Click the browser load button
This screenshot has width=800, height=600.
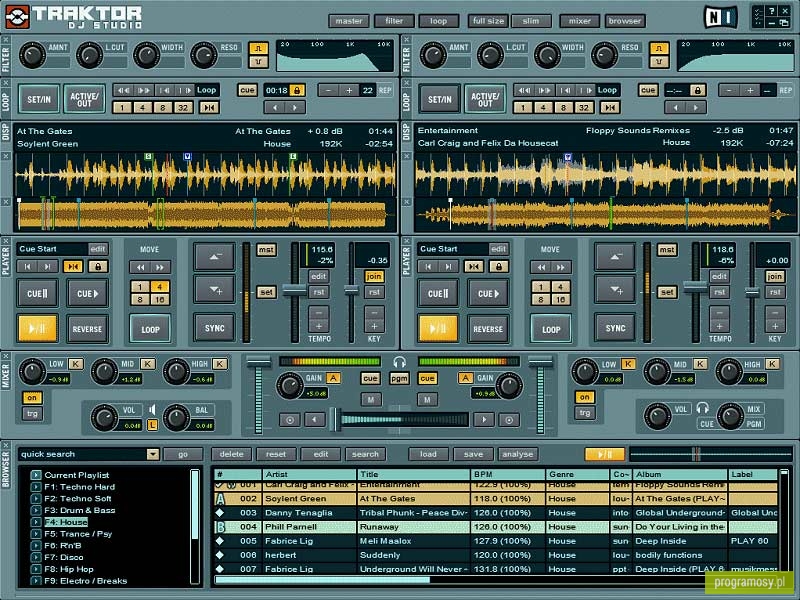[428, 454]
